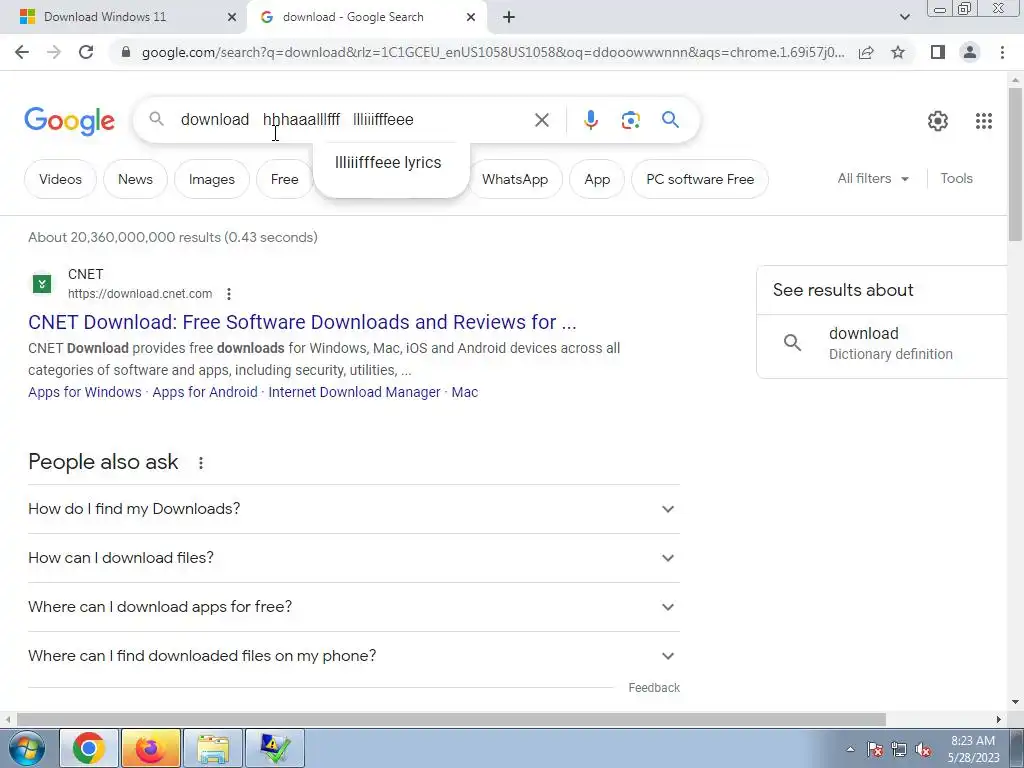
Task: Go back to the previous page
Action: click(22, 52)
